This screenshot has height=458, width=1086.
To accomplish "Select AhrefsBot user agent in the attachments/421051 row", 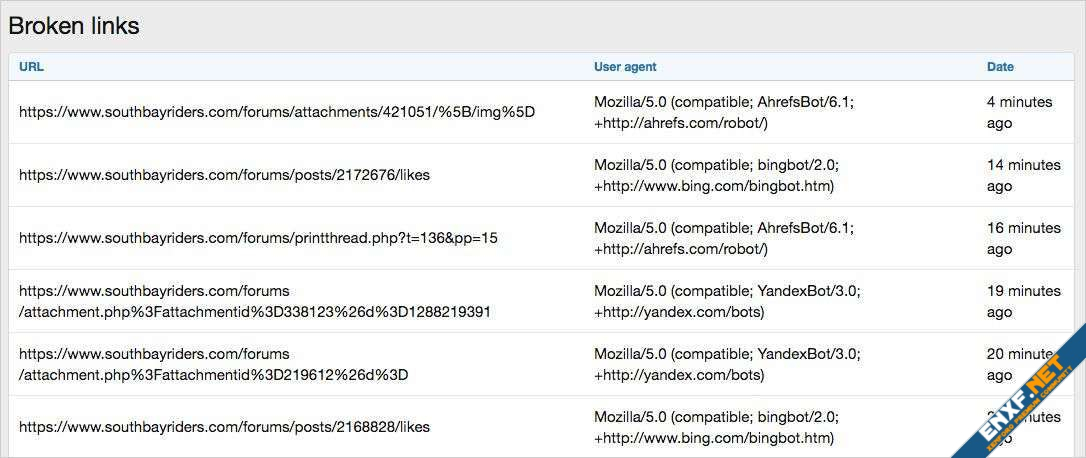I will click(724, 112).
